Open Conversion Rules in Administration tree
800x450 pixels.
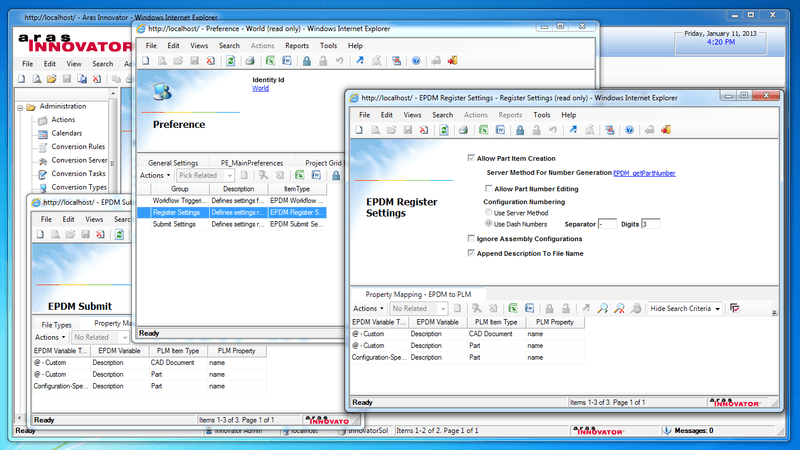point(78,146)
